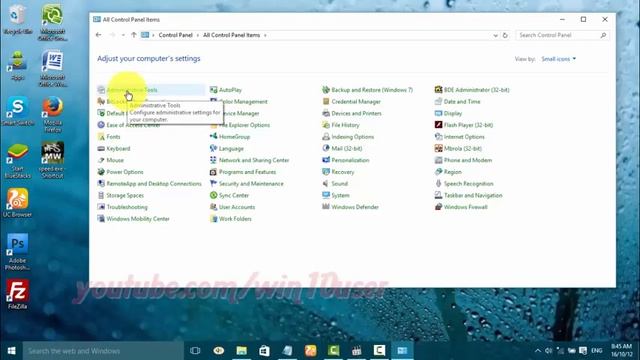Screen dimensions: 640x360
Task: Open Security and Maintenance icon
Action: point(213,184)
